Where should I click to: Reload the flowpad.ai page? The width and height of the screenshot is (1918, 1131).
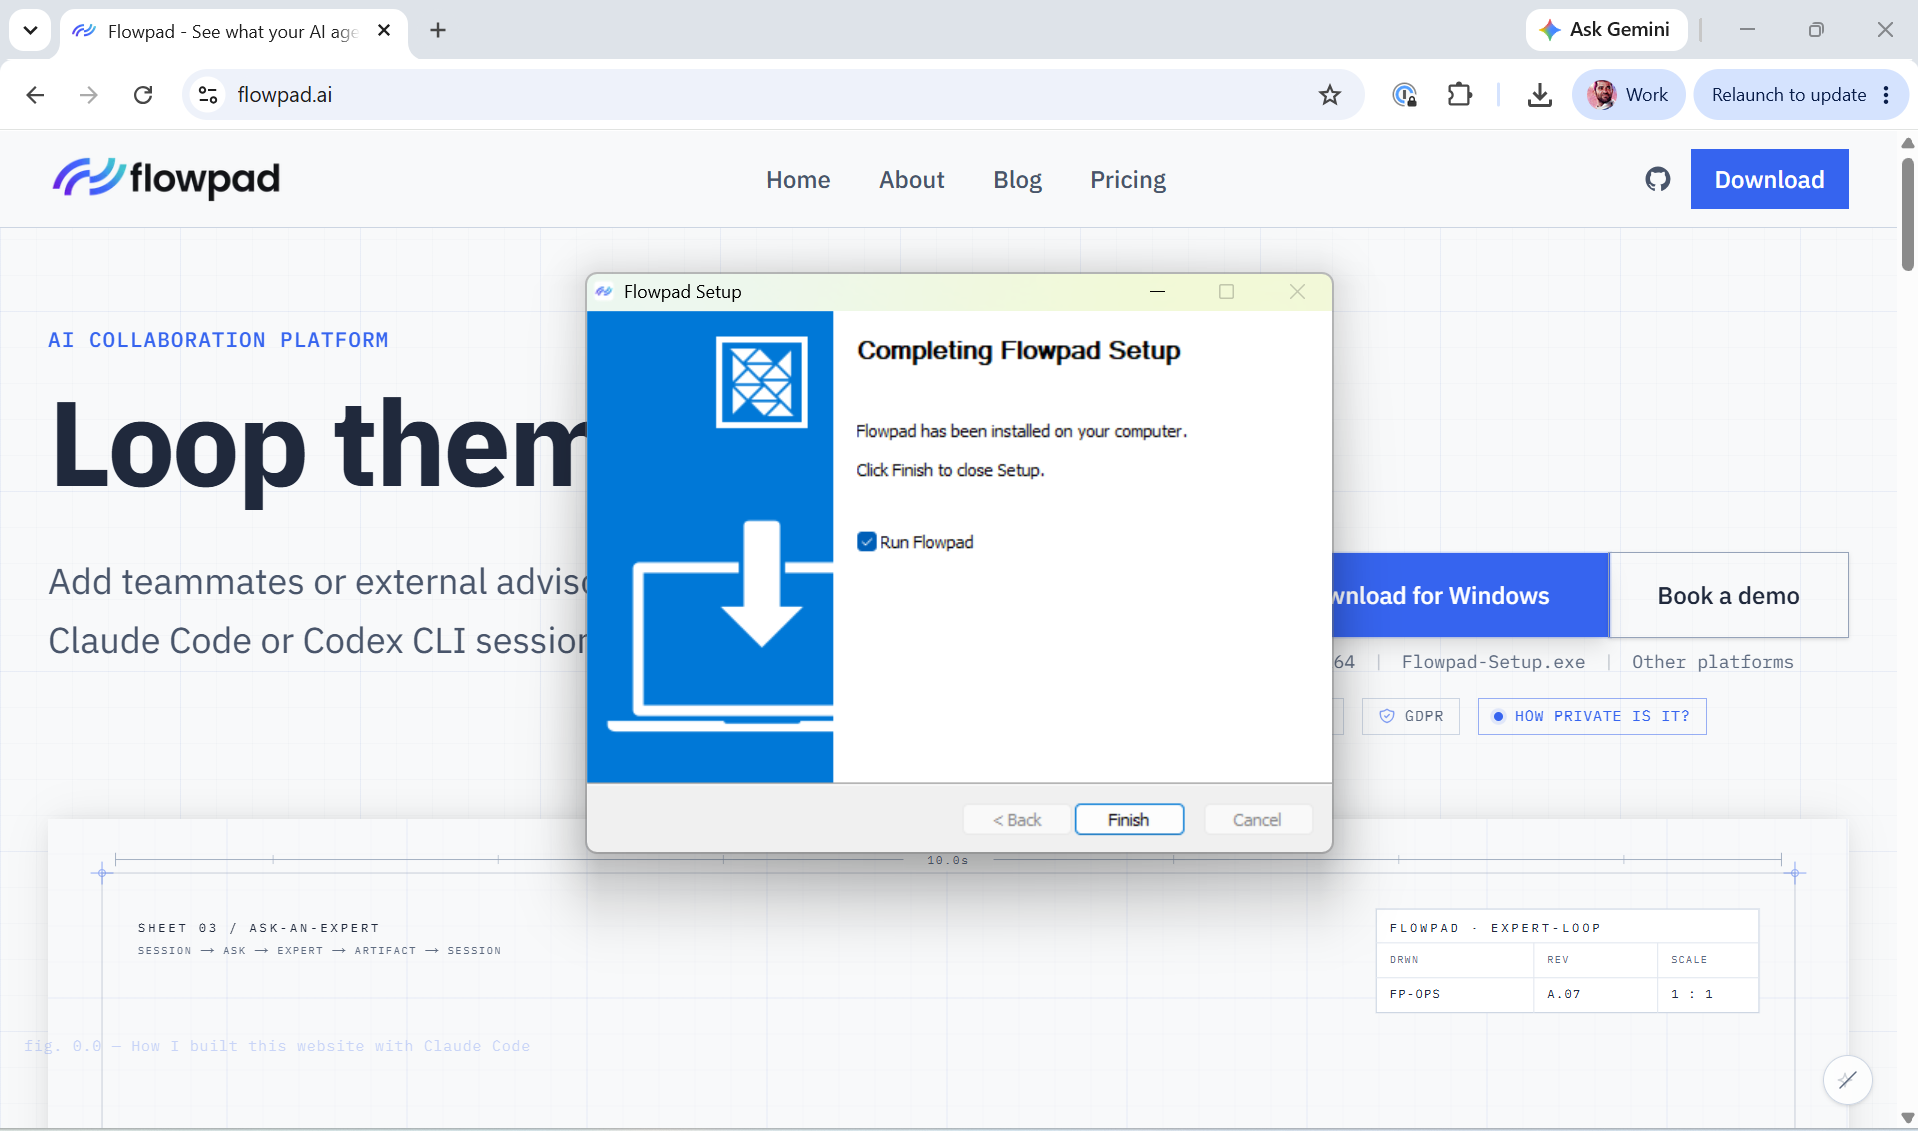click(x=143, y=95)
